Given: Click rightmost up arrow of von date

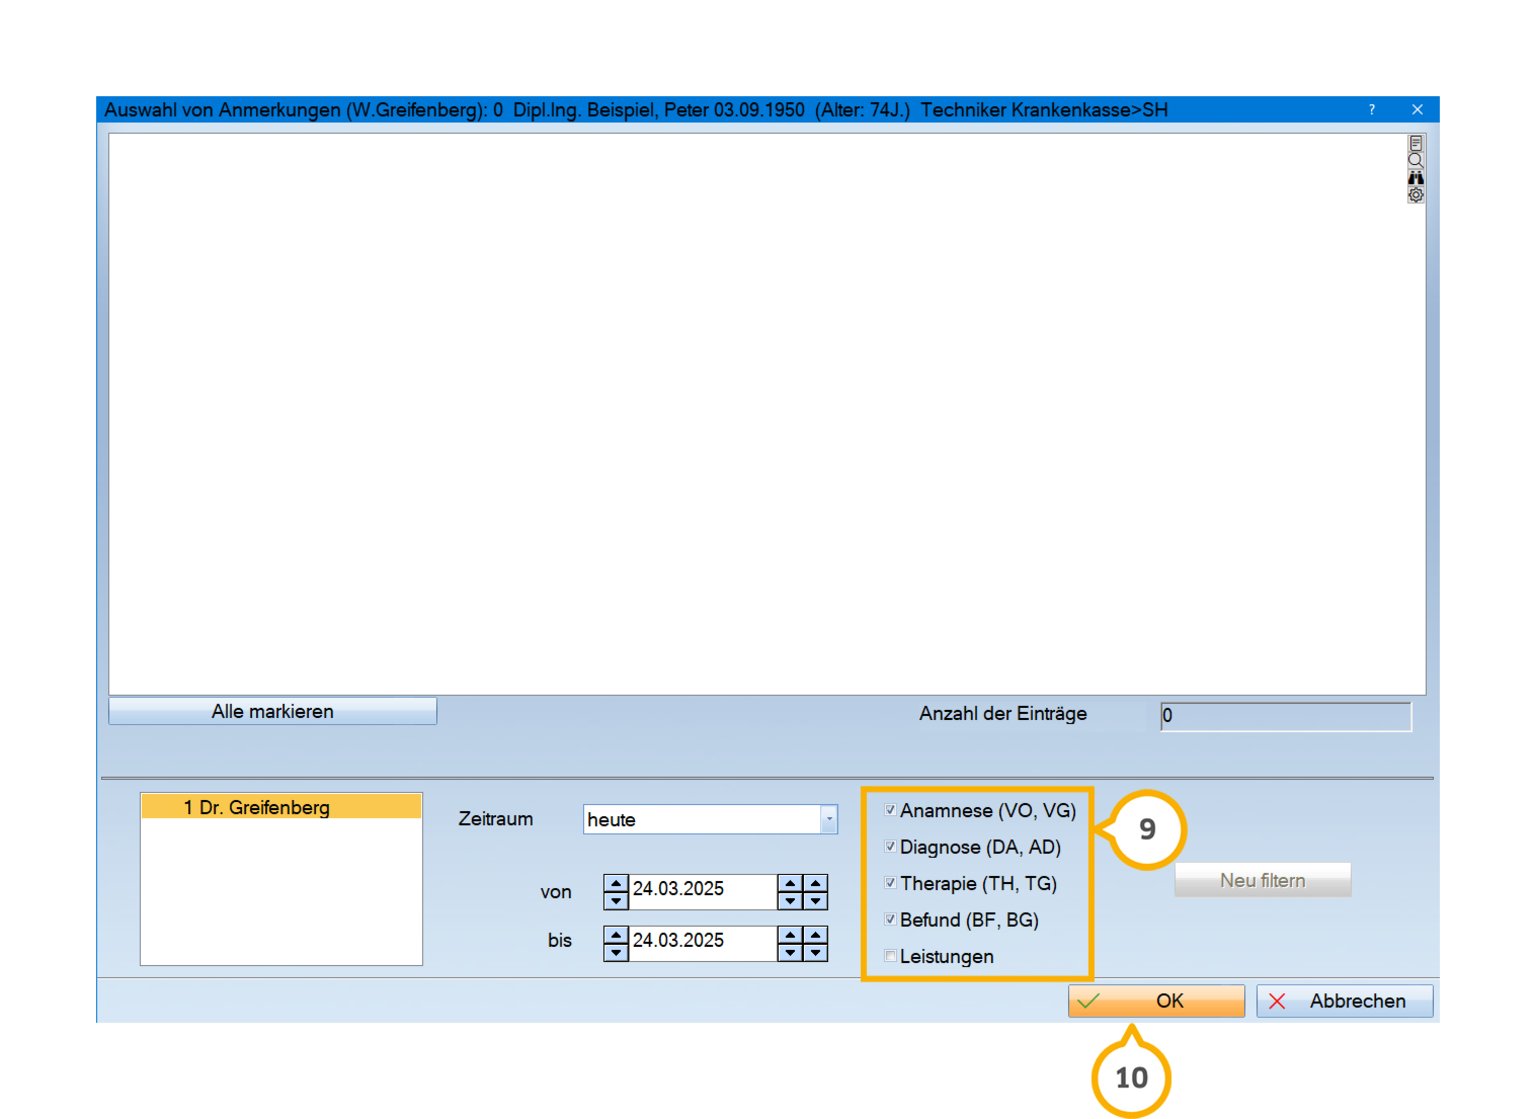Looking at the screenshot, I should pos(816,883).
